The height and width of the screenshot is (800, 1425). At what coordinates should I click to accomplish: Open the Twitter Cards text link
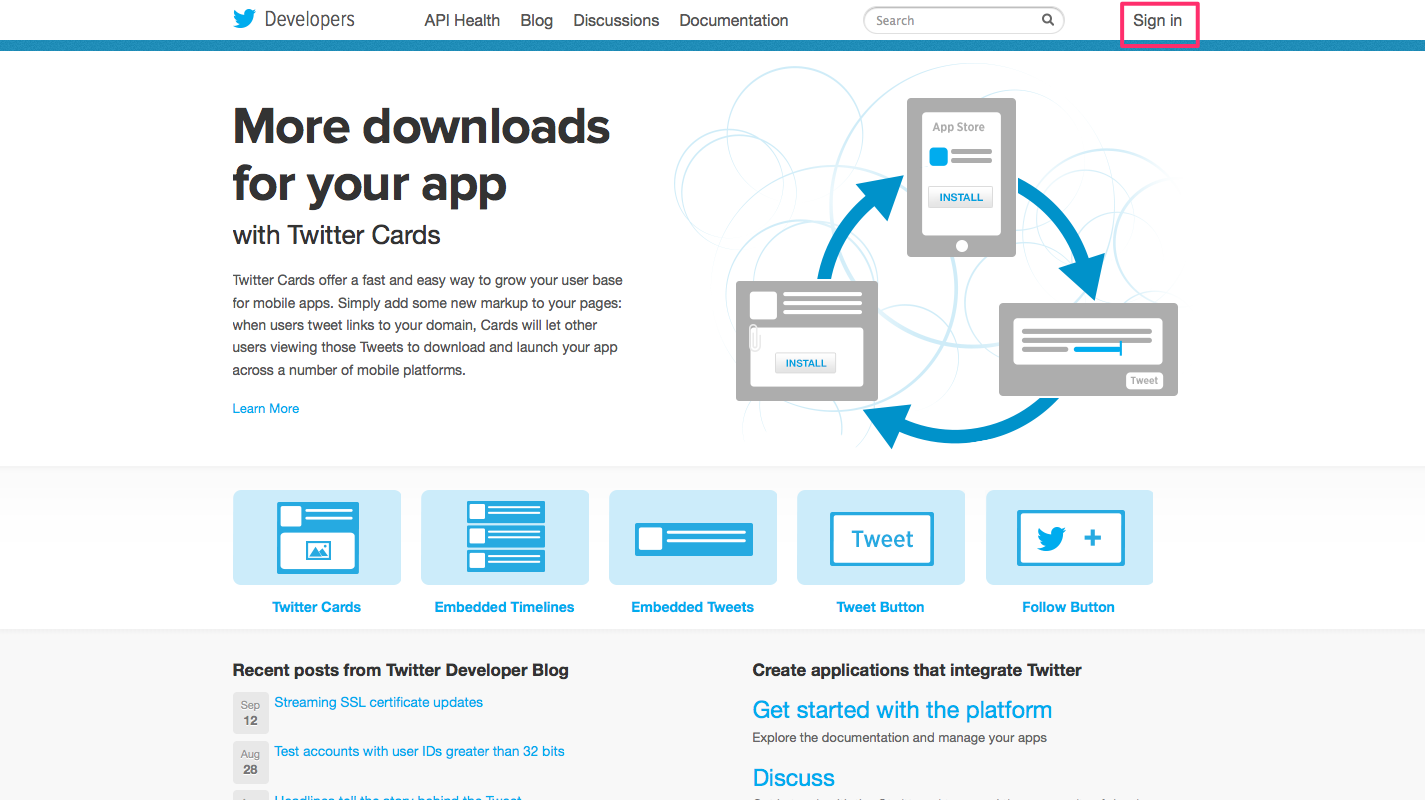(x=317, y=607)
